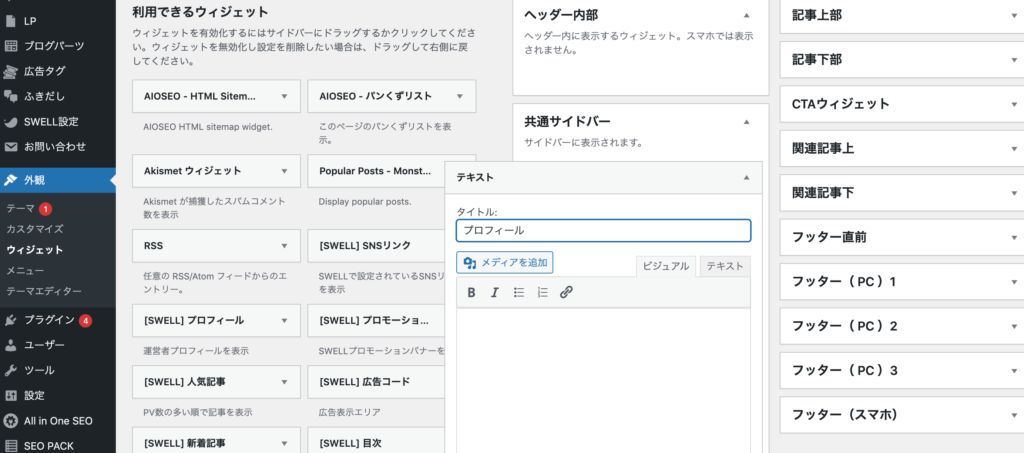Toggle italic in the text widget editor
Image resolution: width=1024 pixels, height=453 pixels.
494,292
